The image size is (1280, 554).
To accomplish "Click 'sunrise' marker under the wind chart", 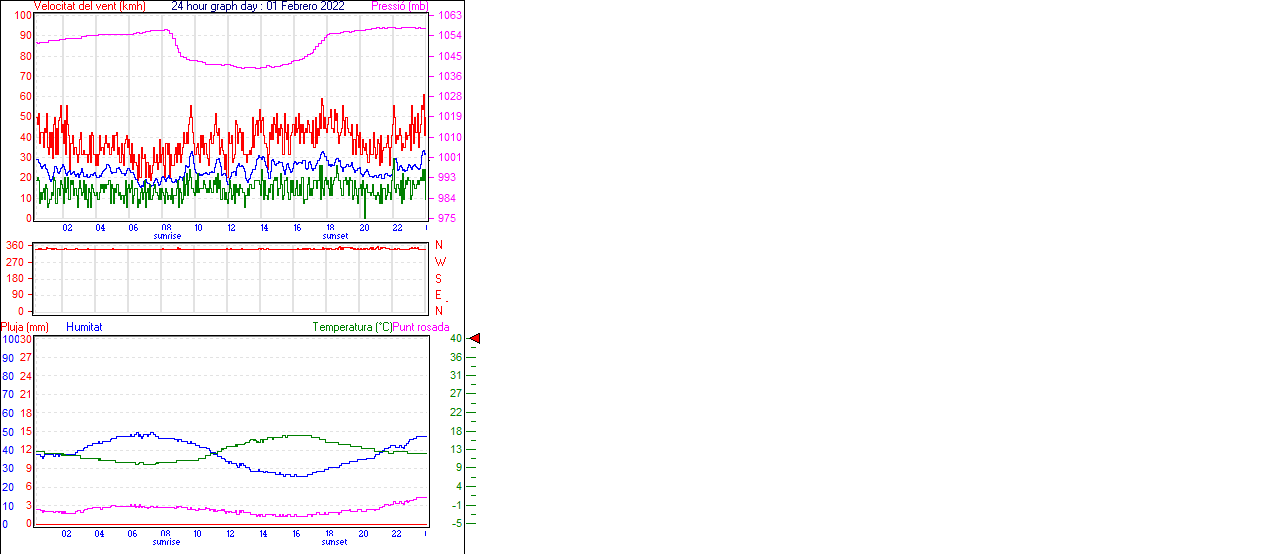I will (167, 236).
